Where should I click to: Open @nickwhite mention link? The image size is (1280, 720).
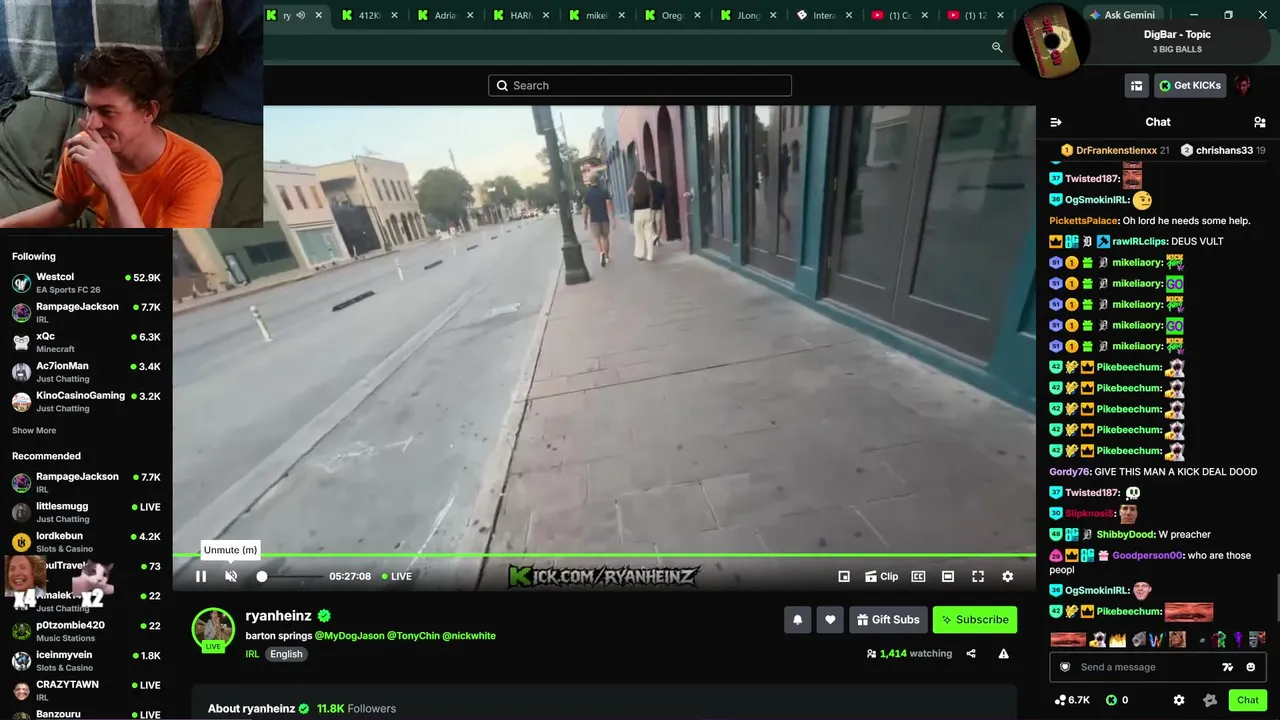469,636
